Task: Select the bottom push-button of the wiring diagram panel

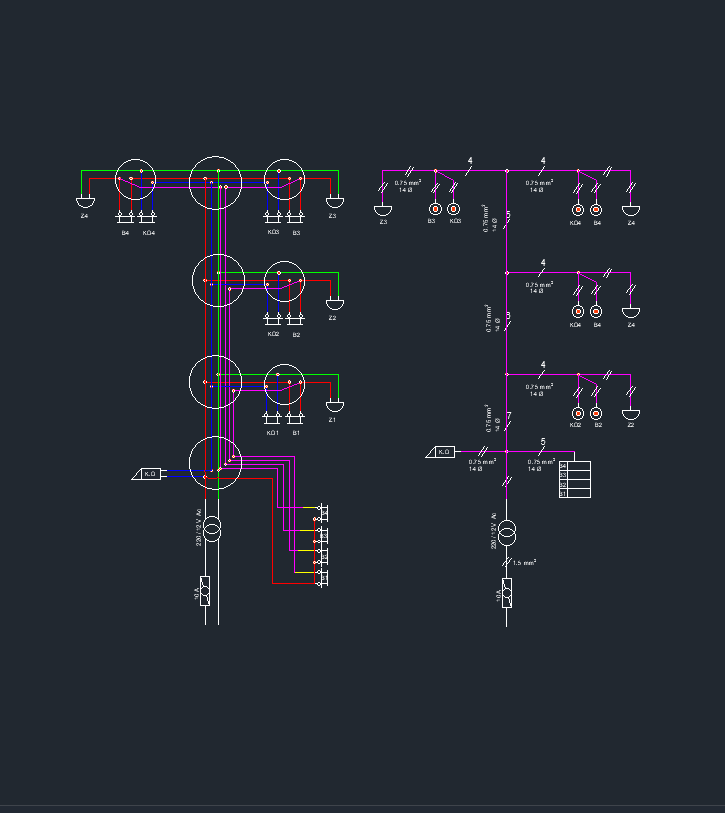Action: (x=320, y=578)
